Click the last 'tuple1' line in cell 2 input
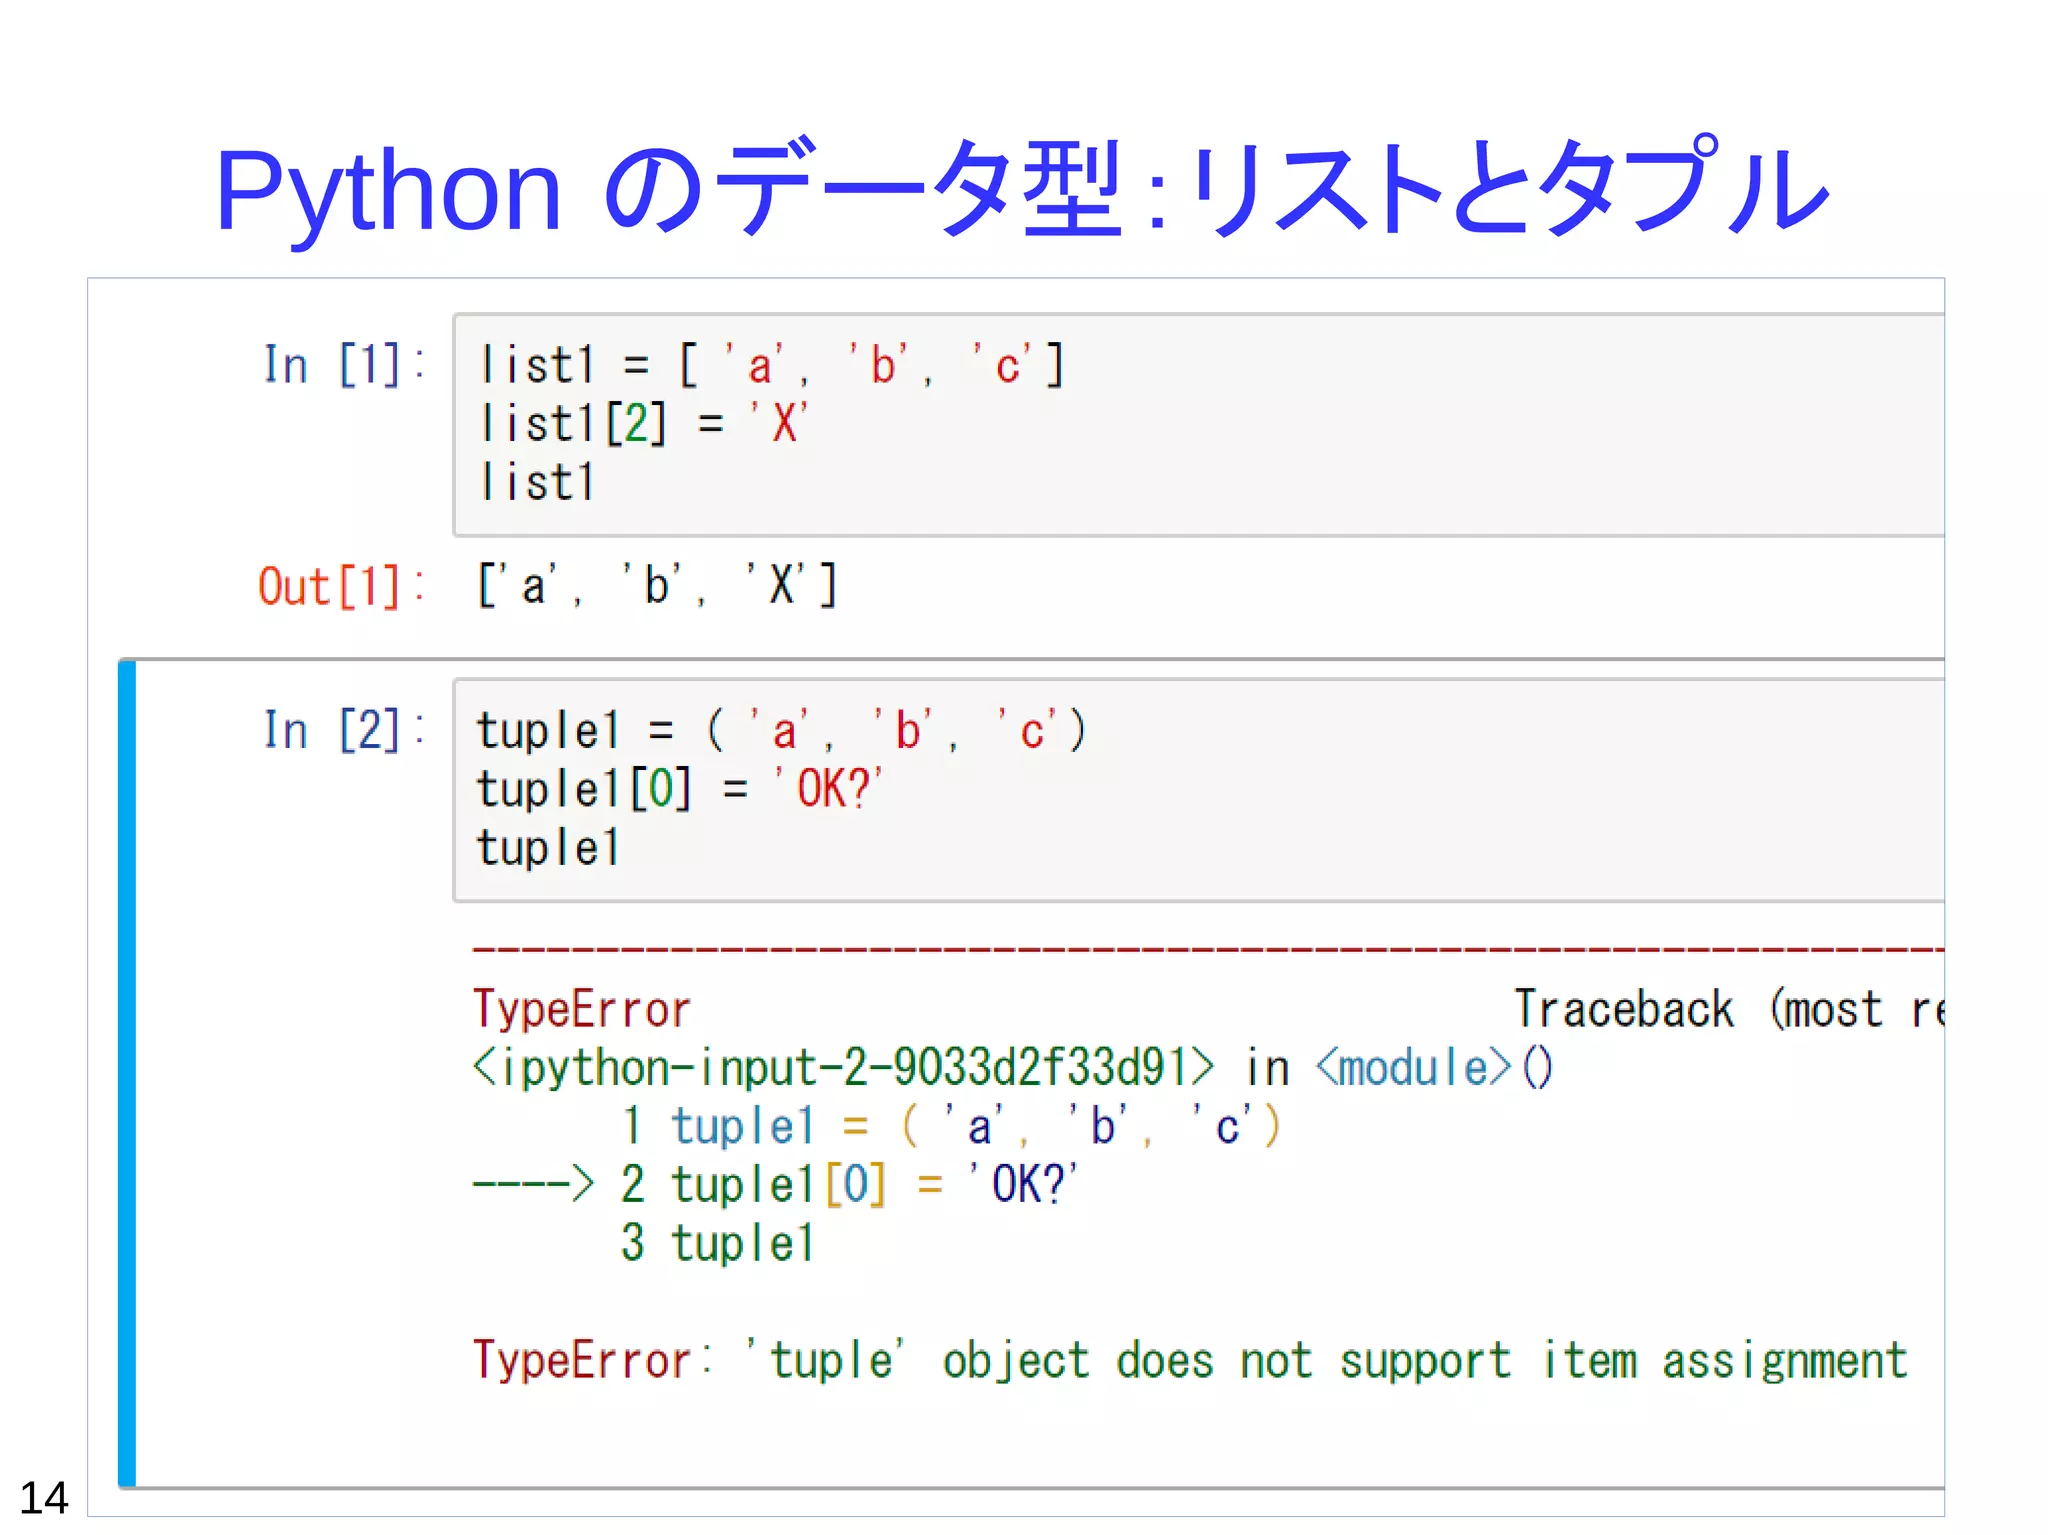Screen dimensions: 2048x1535 [548, 847]
